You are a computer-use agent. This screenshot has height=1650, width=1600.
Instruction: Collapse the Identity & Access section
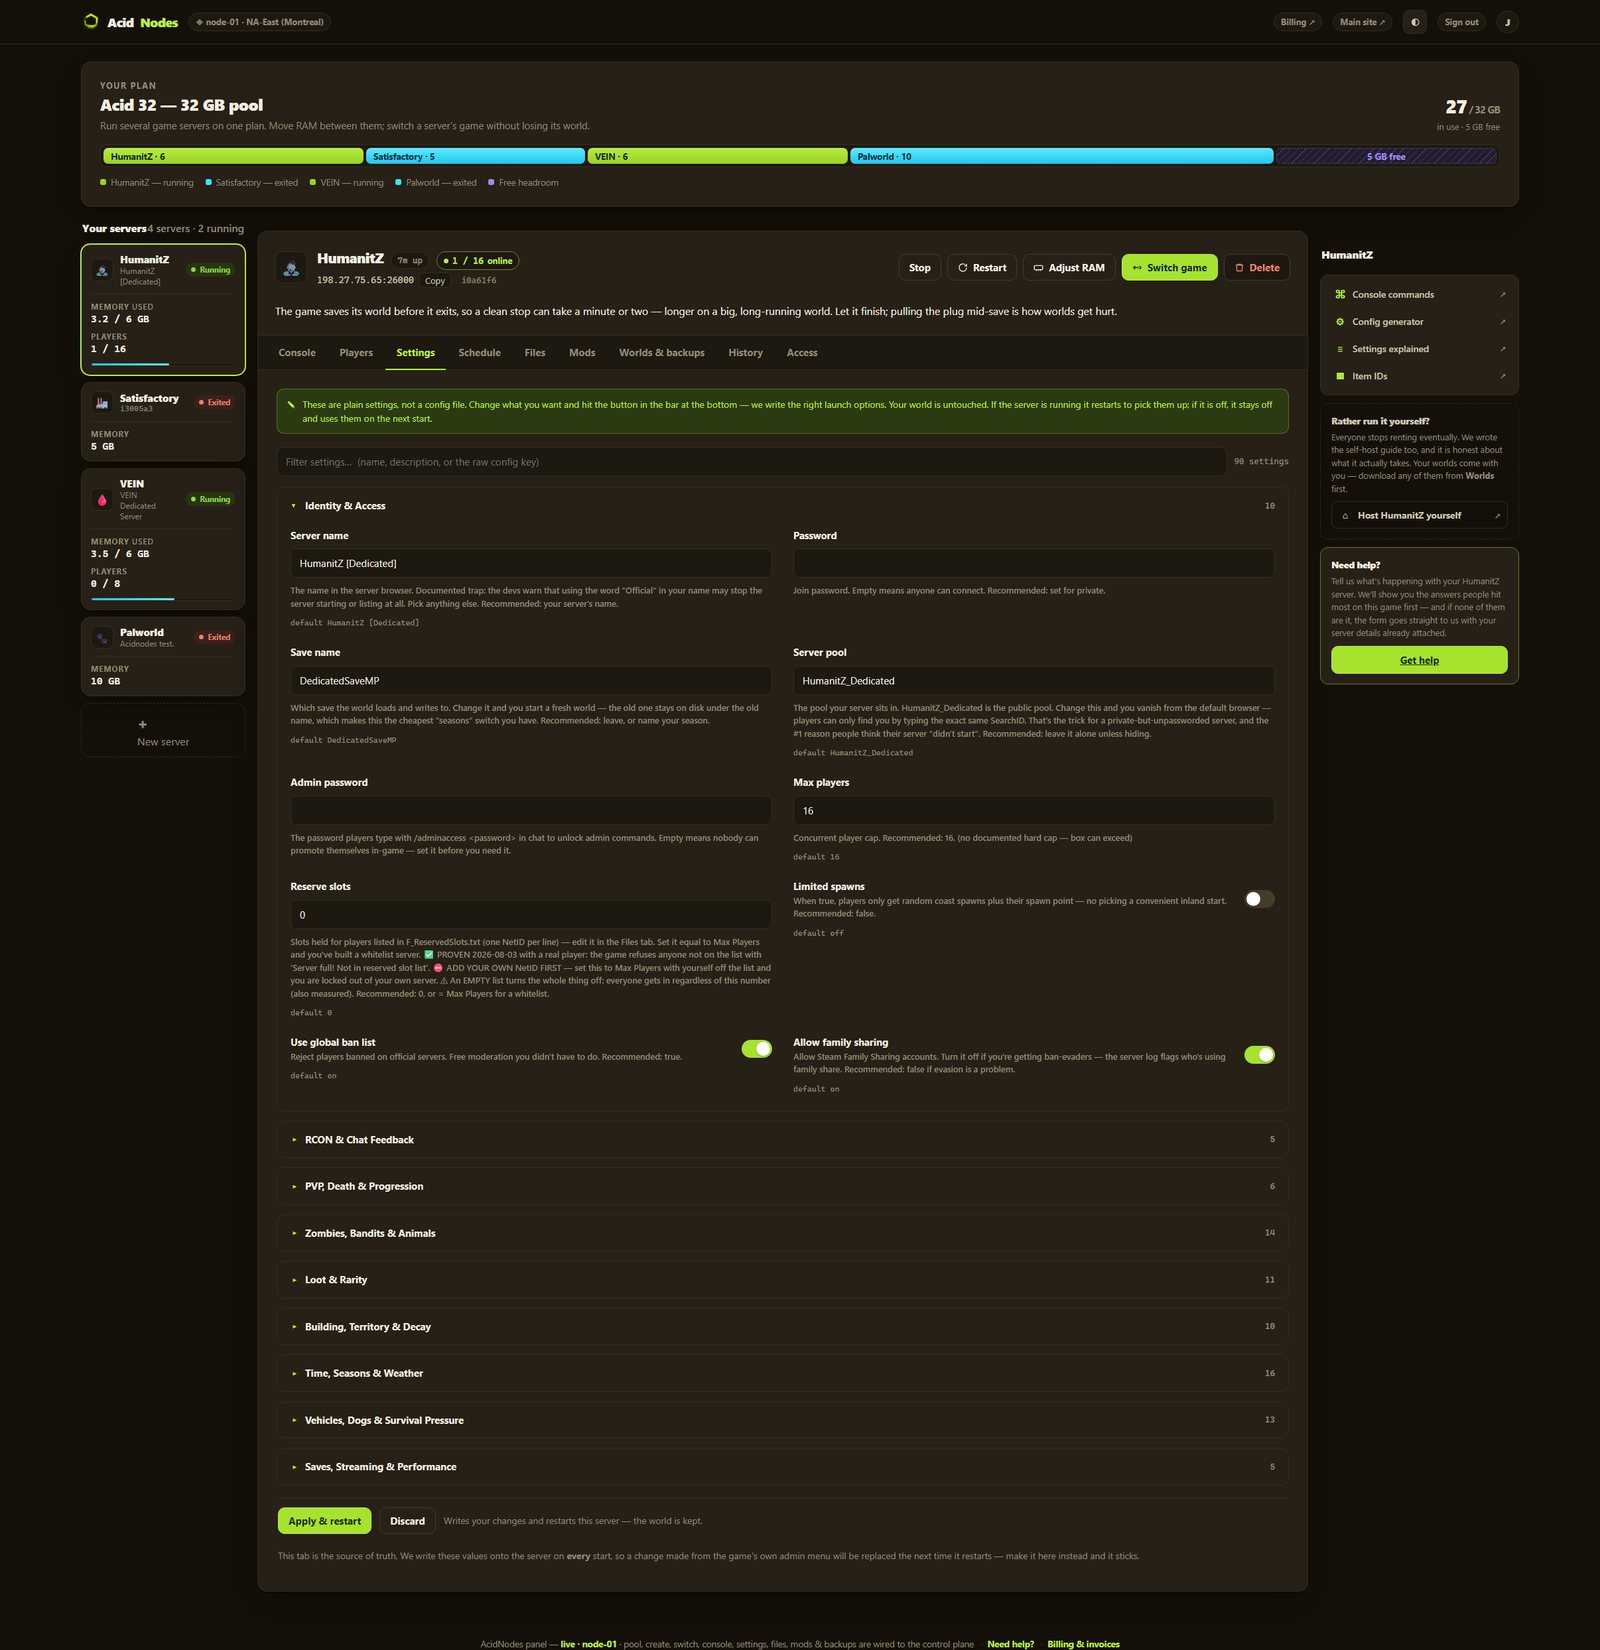click(x=782, y=506)
